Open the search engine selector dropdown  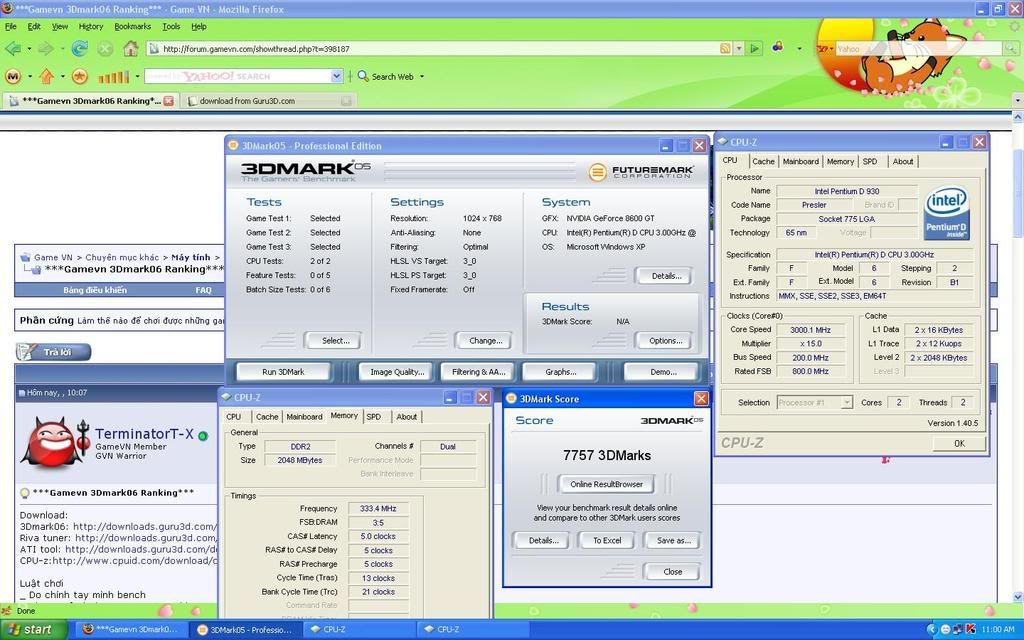[x=825, y=48]
